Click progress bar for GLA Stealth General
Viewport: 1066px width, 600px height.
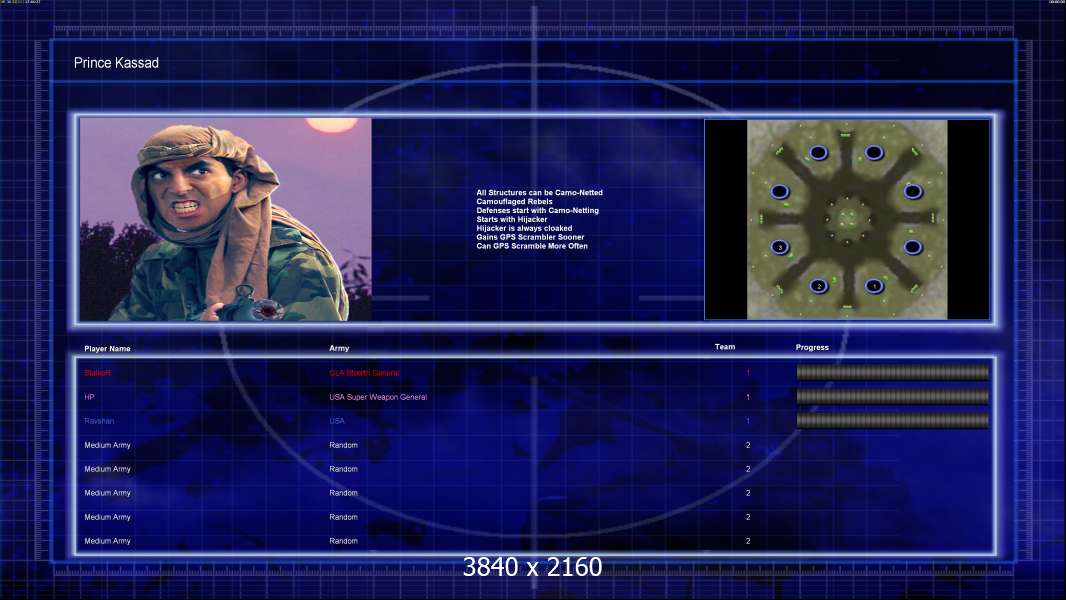click(892, 372)
